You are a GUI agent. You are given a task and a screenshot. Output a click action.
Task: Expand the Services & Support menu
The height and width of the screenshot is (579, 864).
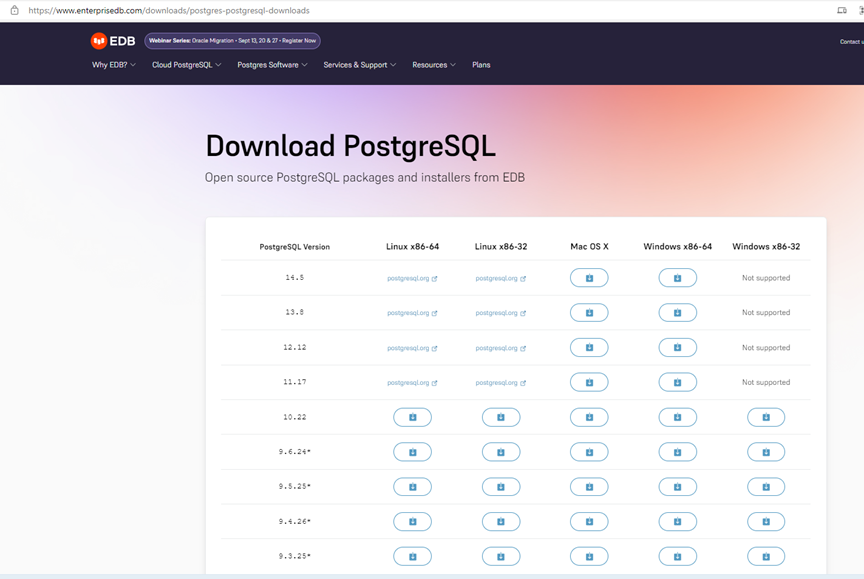tap(360, 65)
